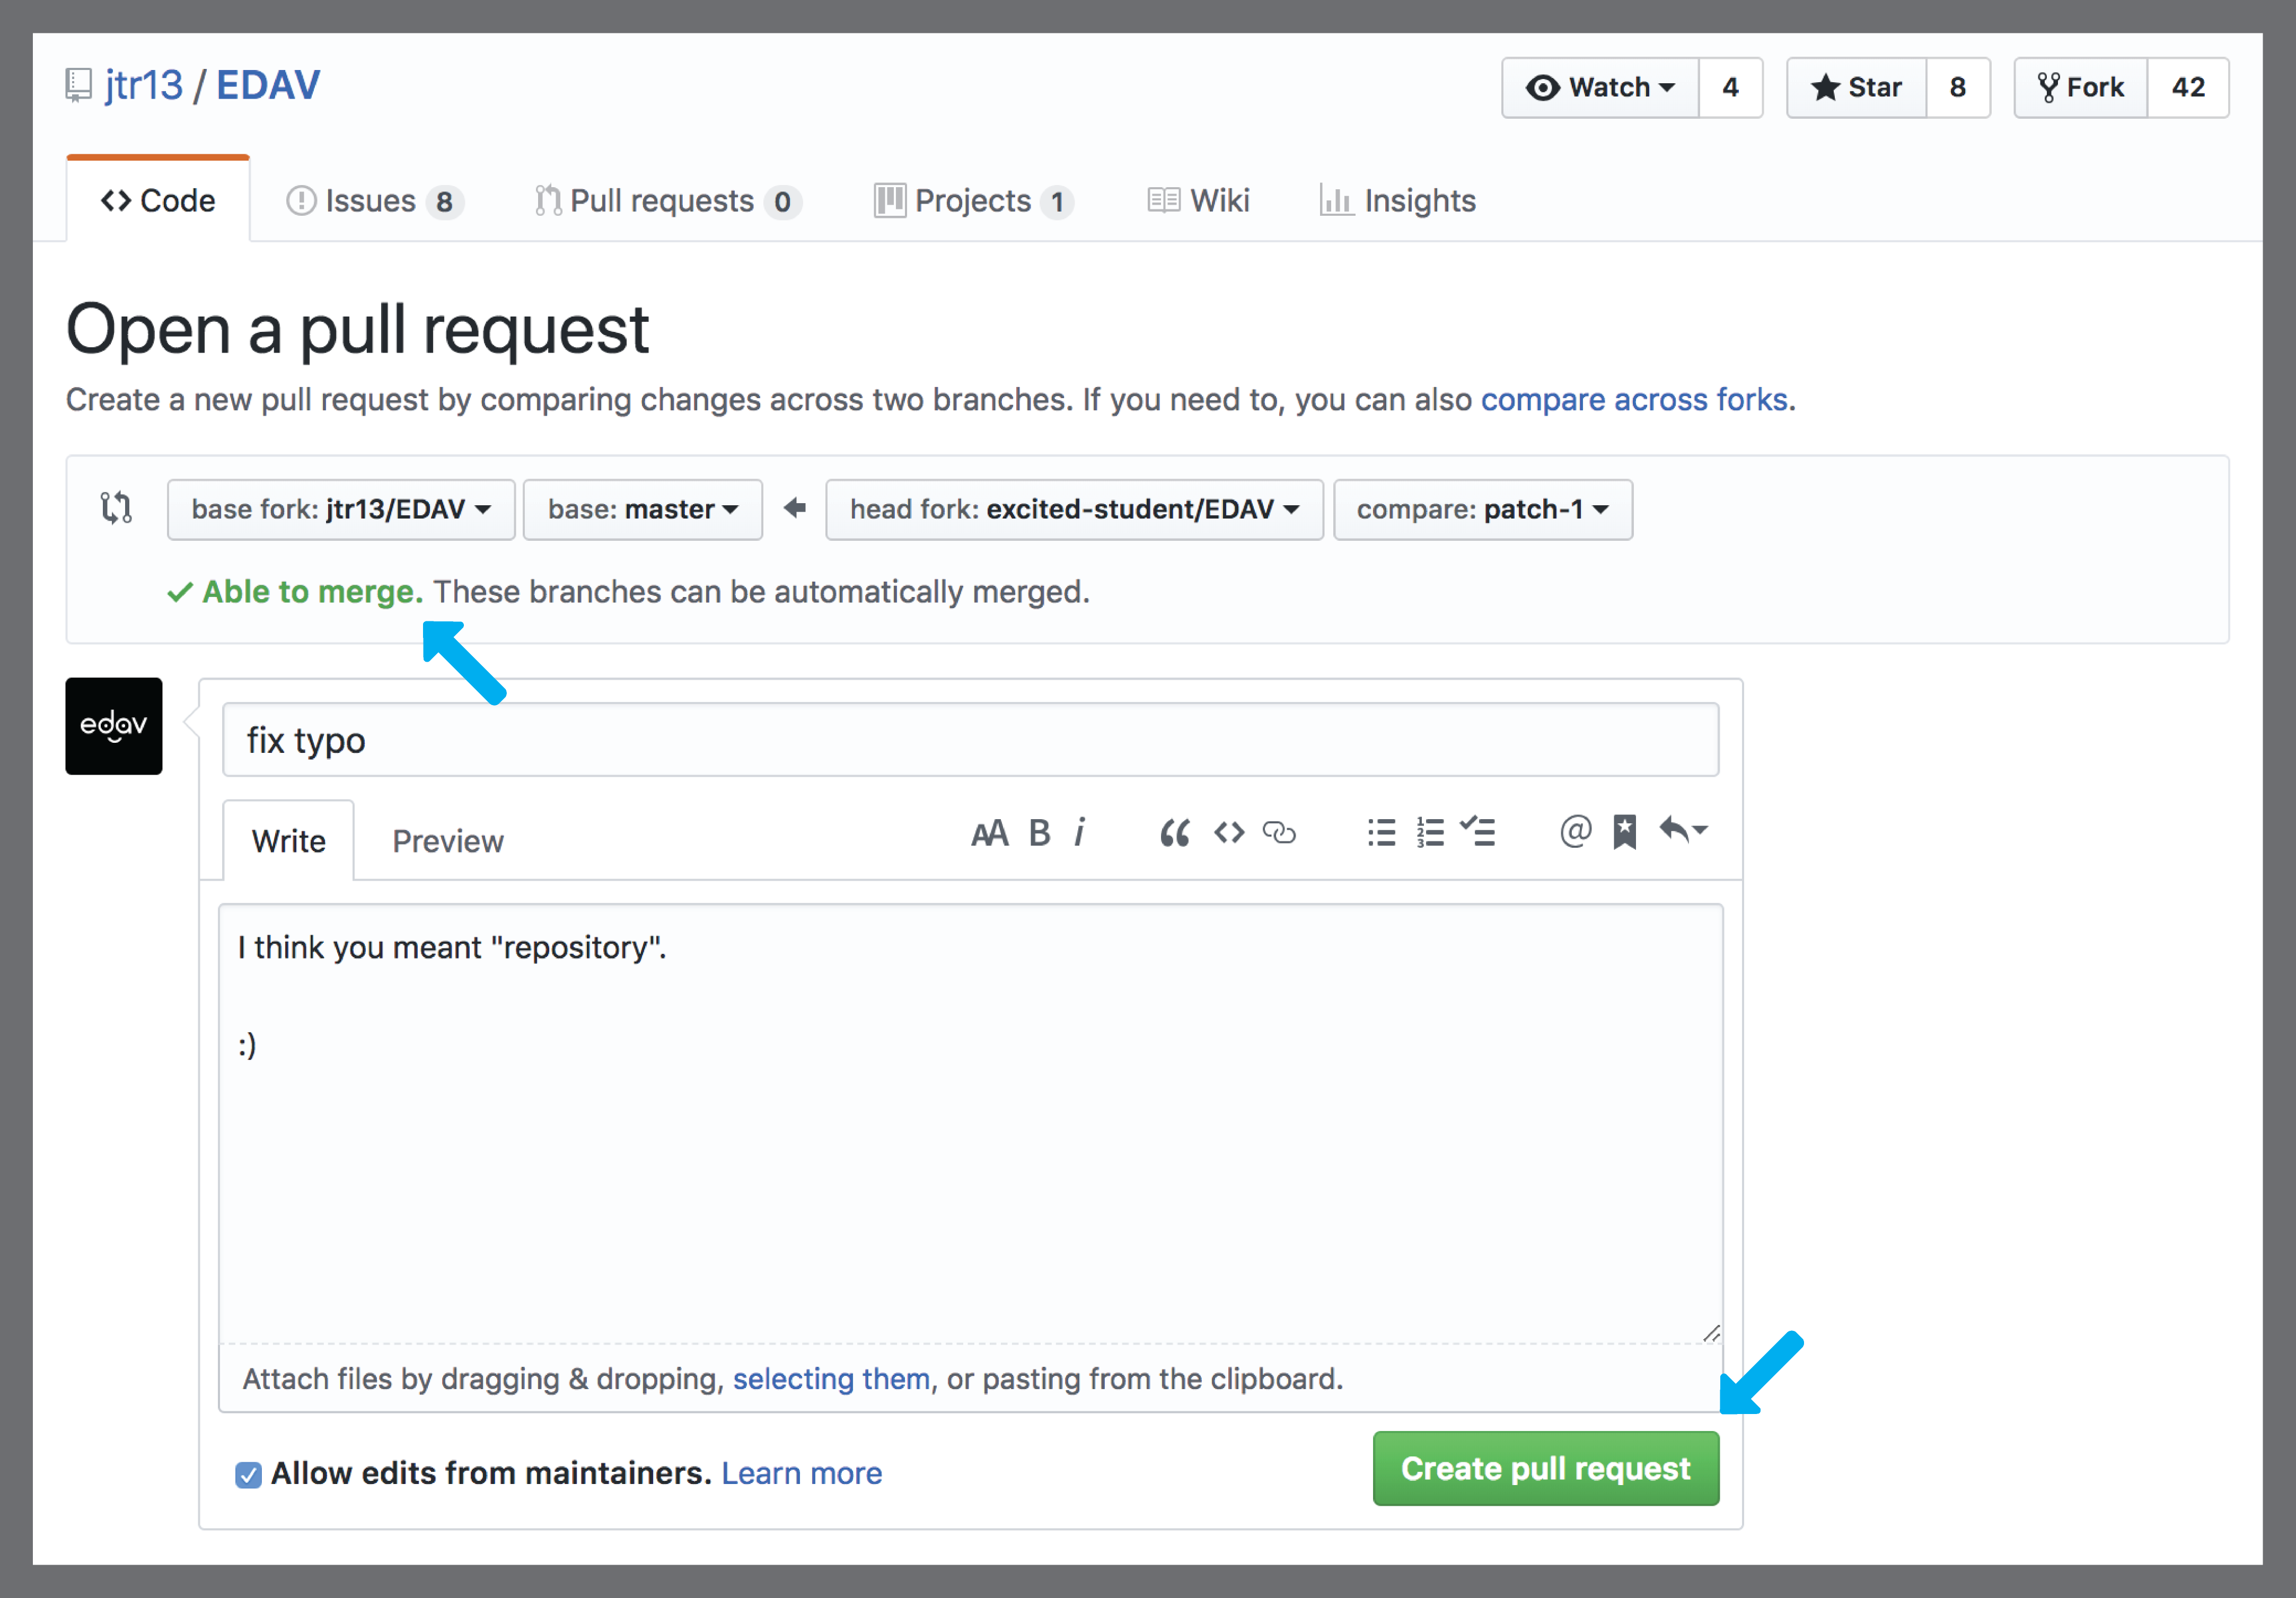This screenshot has height=1598, width=2296.
Task: Add a numbered list
Action: click(1430, 833)
